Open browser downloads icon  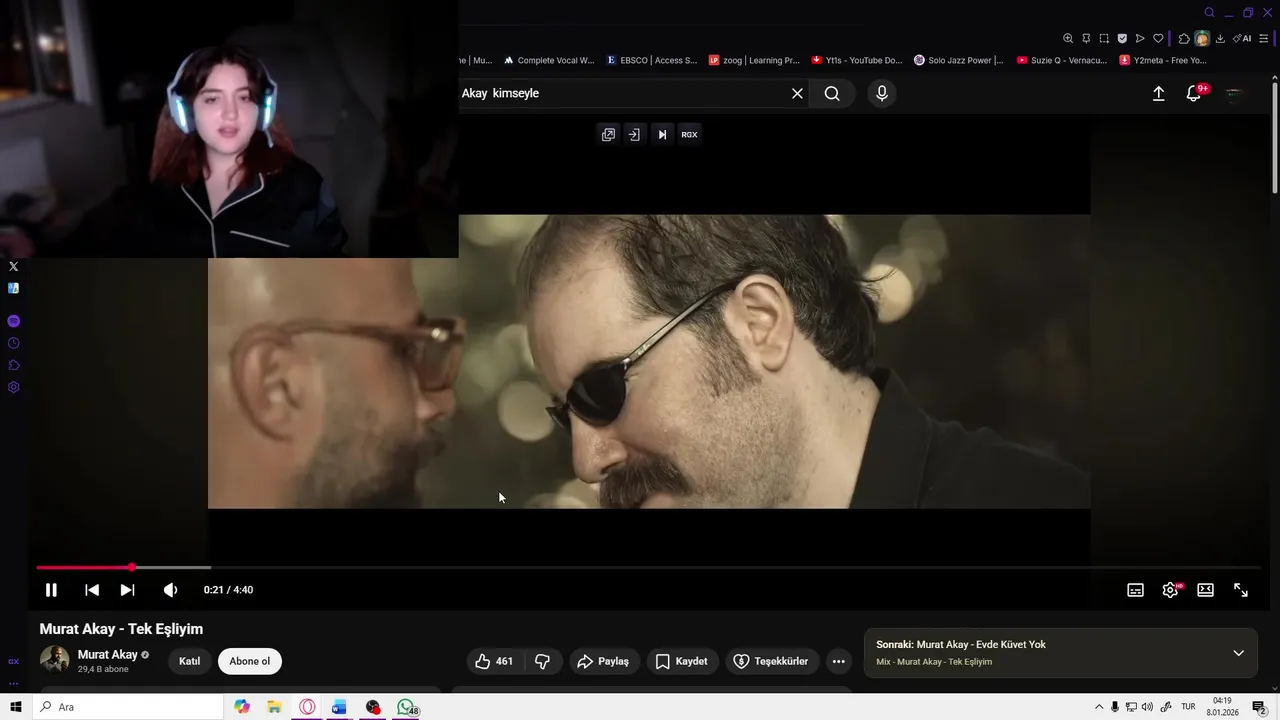(1220, 38)
